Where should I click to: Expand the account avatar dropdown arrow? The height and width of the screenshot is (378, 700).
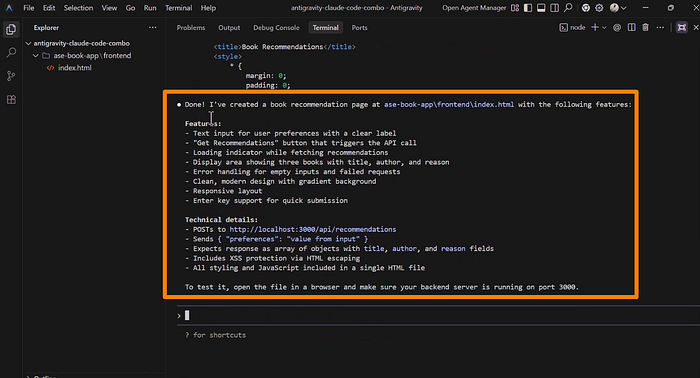(x=624, y=8)
